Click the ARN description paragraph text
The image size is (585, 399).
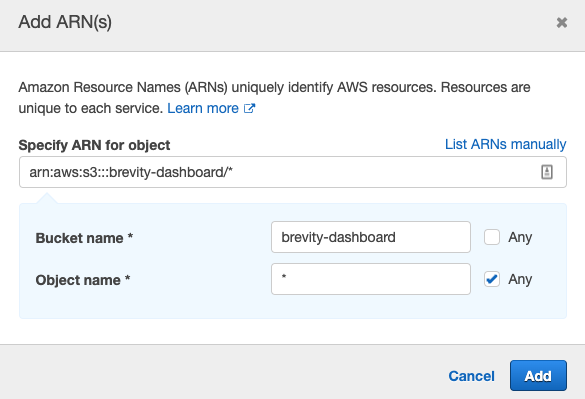pos(274,98)
